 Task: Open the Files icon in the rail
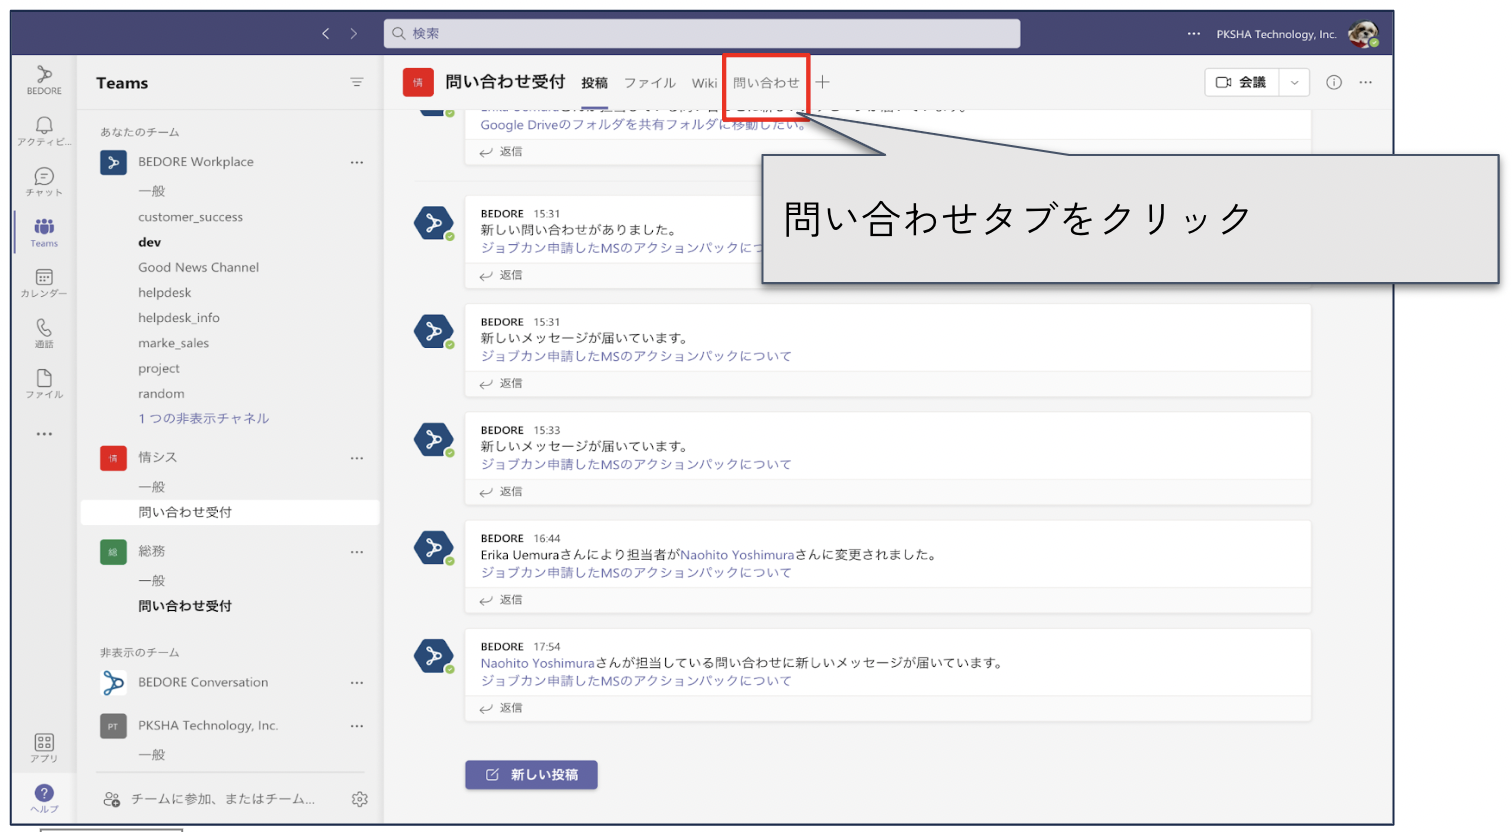tap(44, 384)
